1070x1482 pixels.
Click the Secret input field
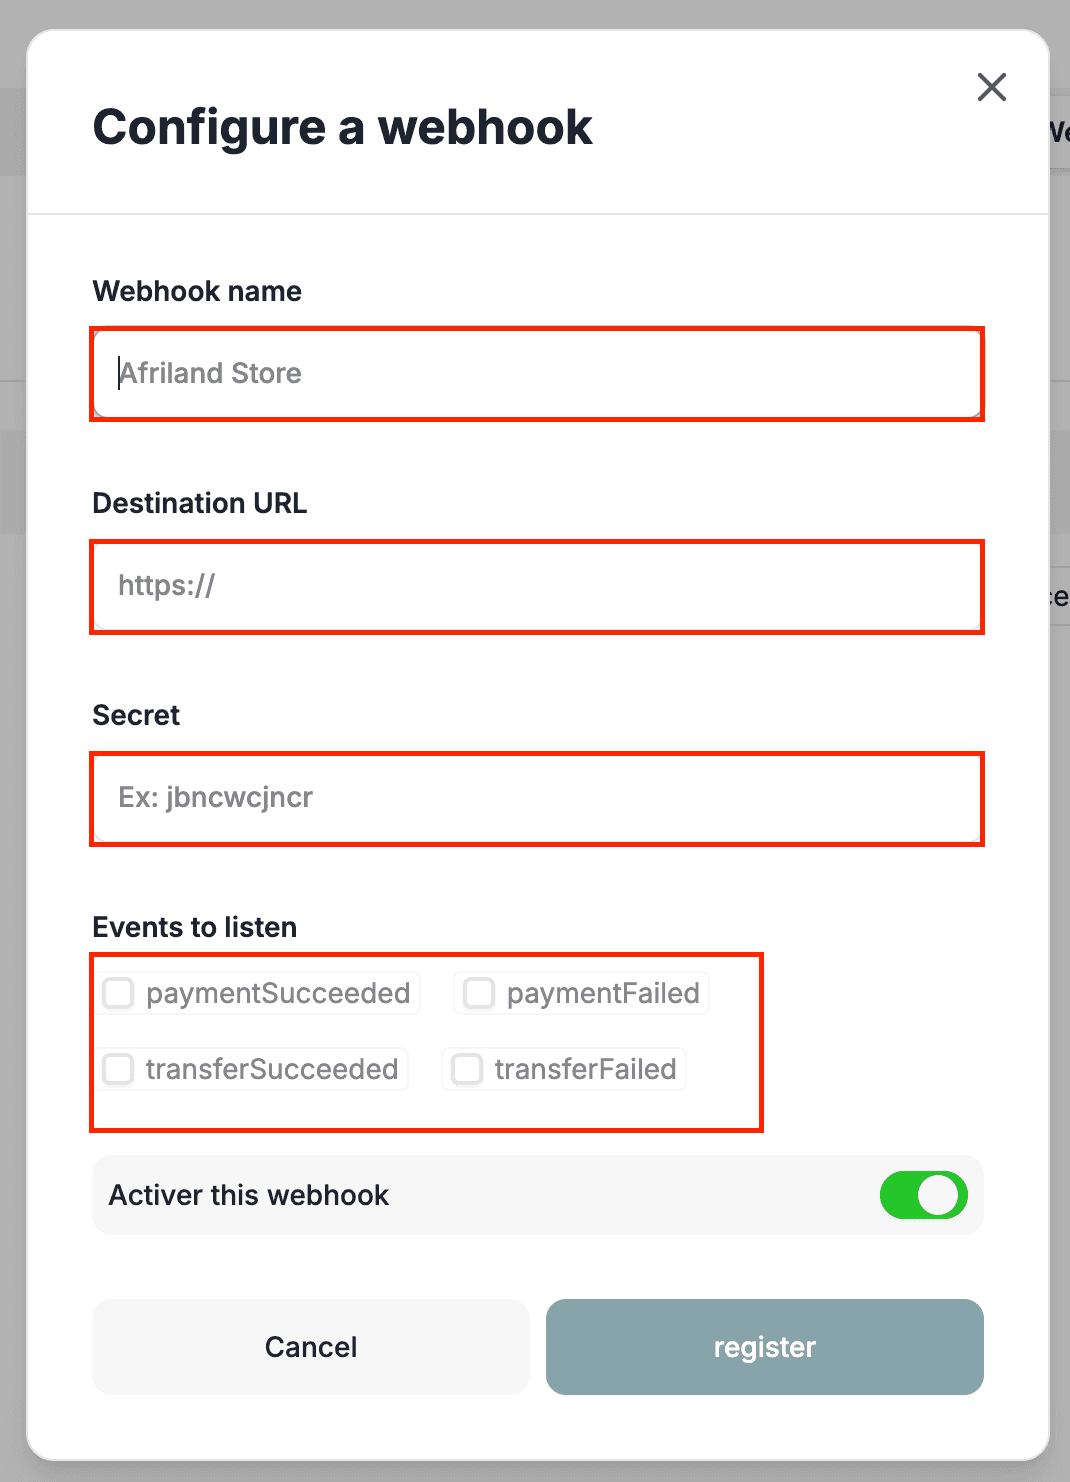point(537,798)
